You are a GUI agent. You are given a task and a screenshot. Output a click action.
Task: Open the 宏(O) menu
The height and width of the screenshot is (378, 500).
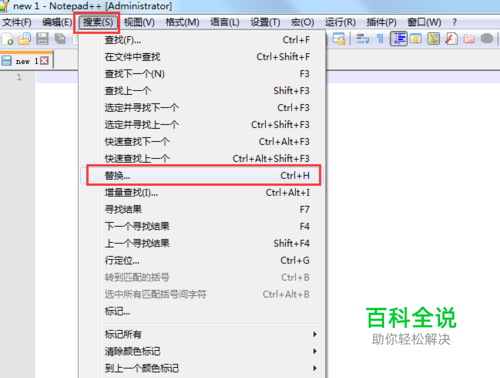coord(302,22)
